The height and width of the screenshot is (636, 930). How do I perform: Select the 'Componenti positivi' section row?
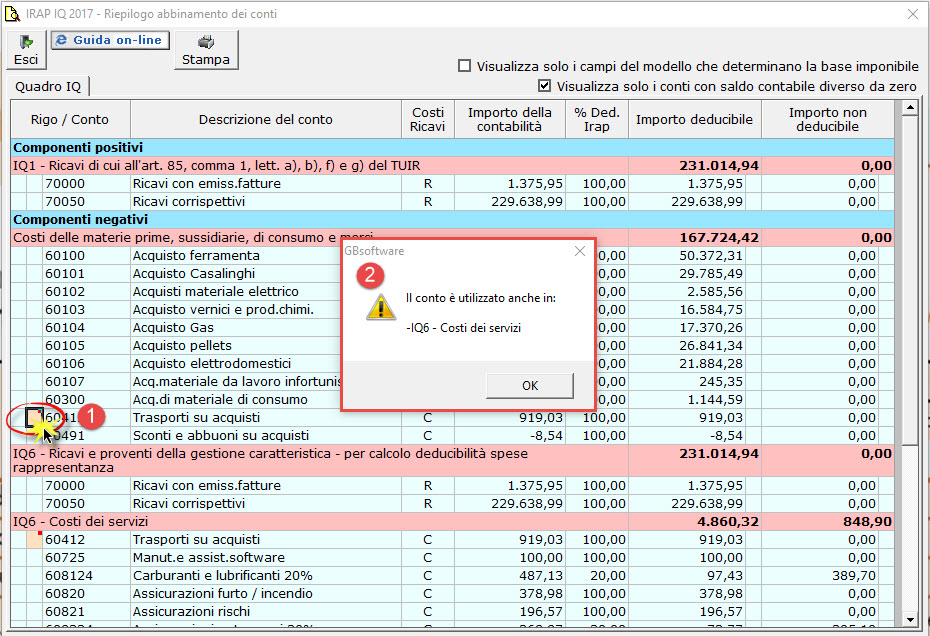453,148
